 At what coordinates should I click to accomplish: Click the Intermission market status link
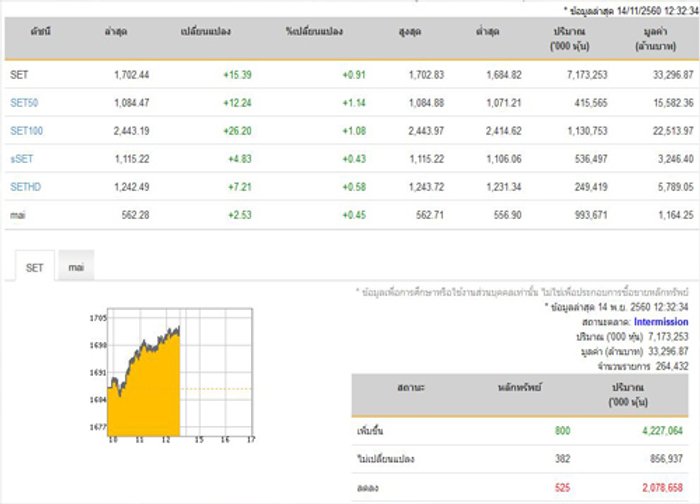661,322
